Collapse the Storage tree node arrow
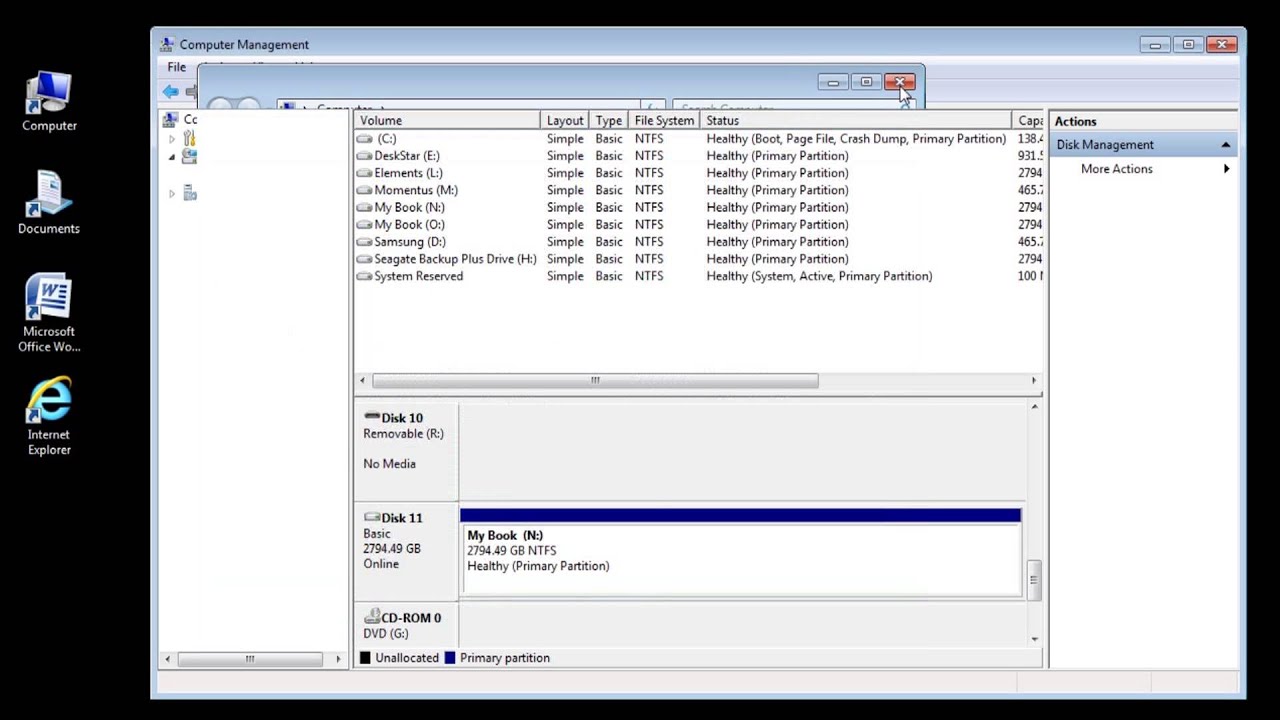This screenshot has height=720, width=1280. click(172, 157)
